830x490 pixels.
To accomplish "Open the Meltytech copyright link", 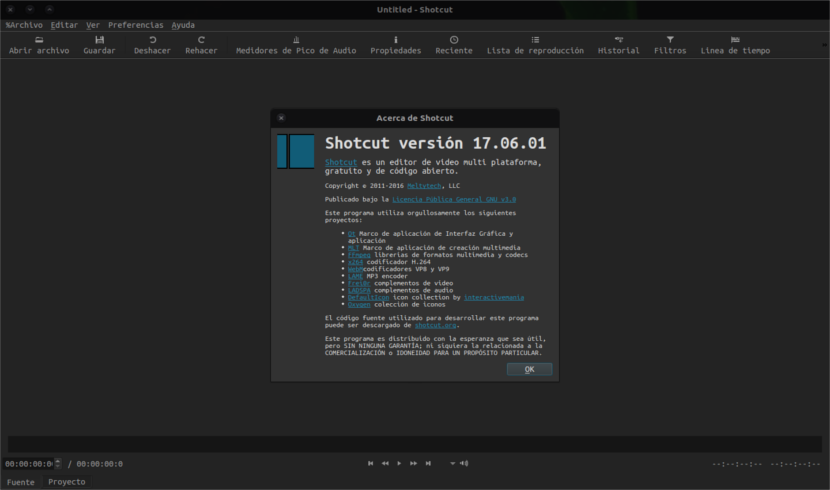I will (424, 186).
